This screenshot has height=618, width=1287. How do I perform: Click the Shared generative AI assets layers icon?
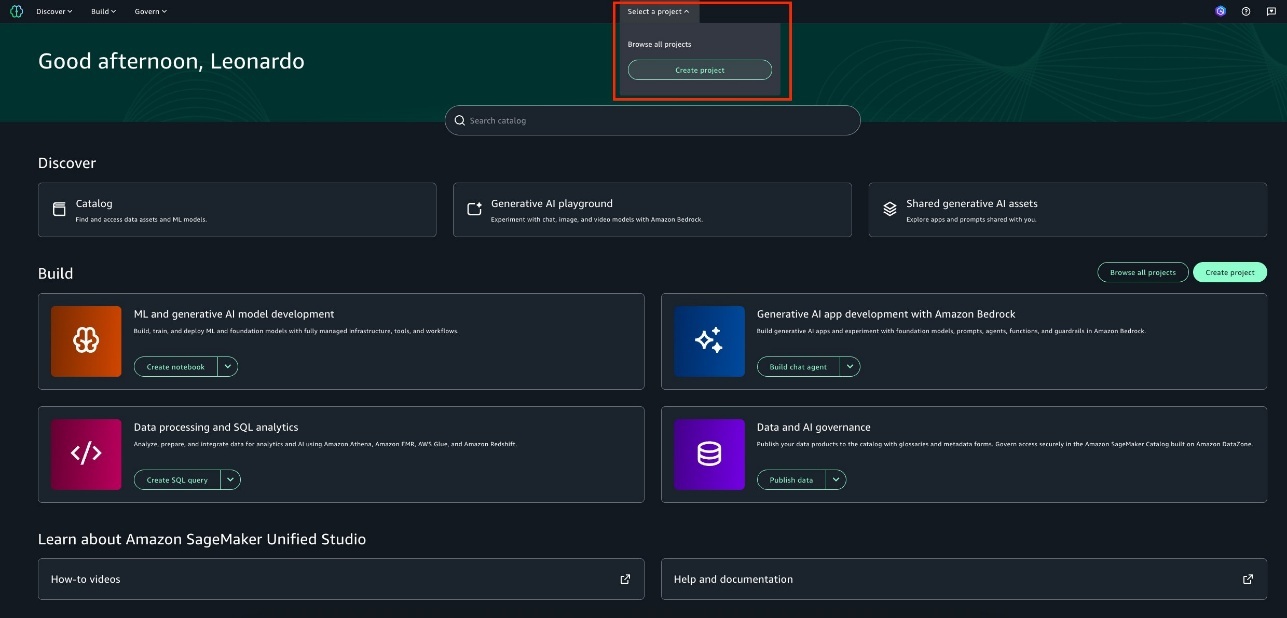tap(890, 209)
